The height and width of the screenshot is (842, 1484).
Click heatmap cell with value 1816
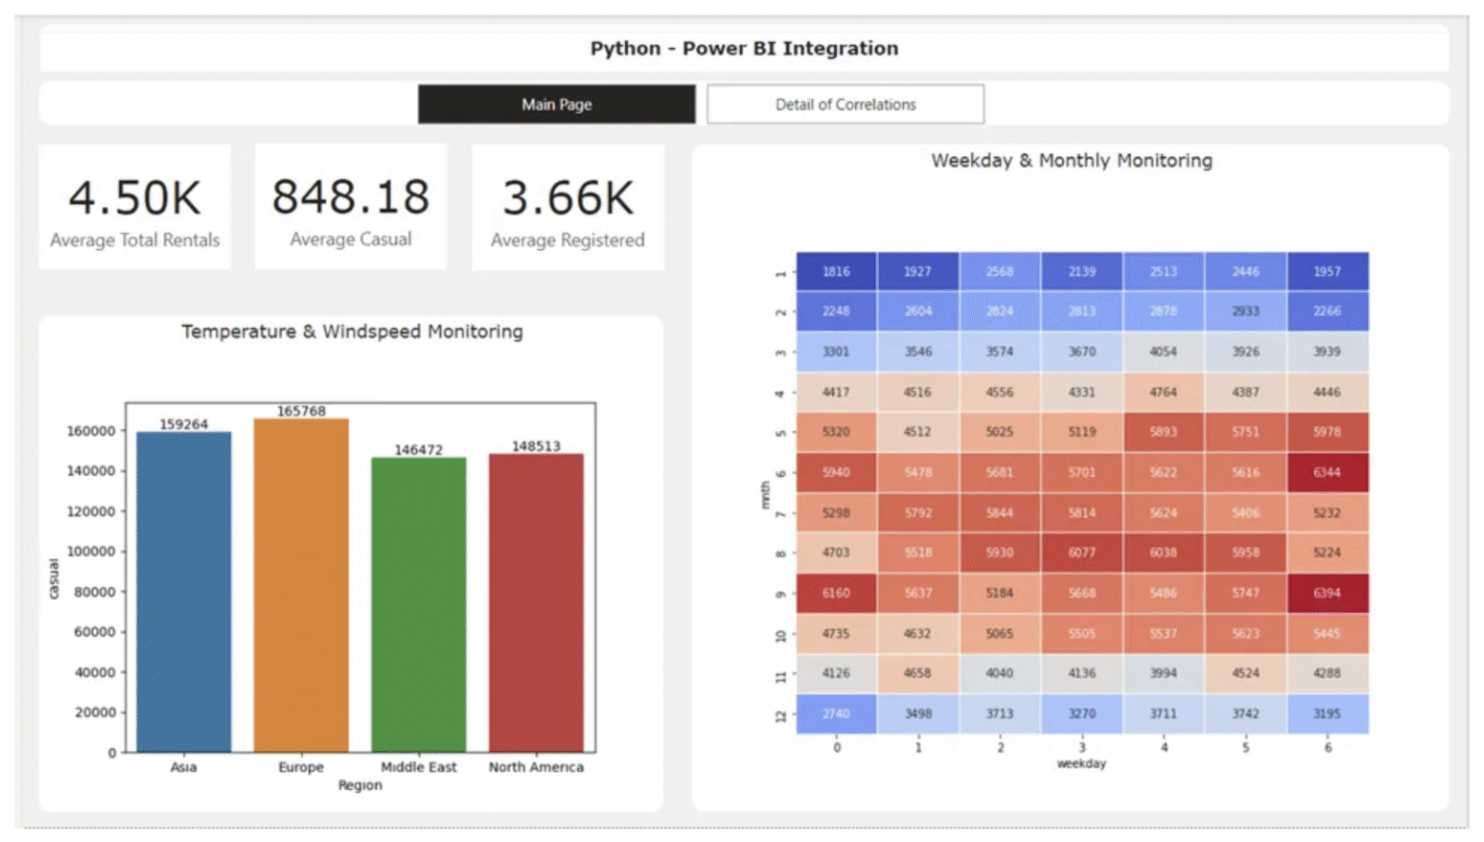point(836,272)
